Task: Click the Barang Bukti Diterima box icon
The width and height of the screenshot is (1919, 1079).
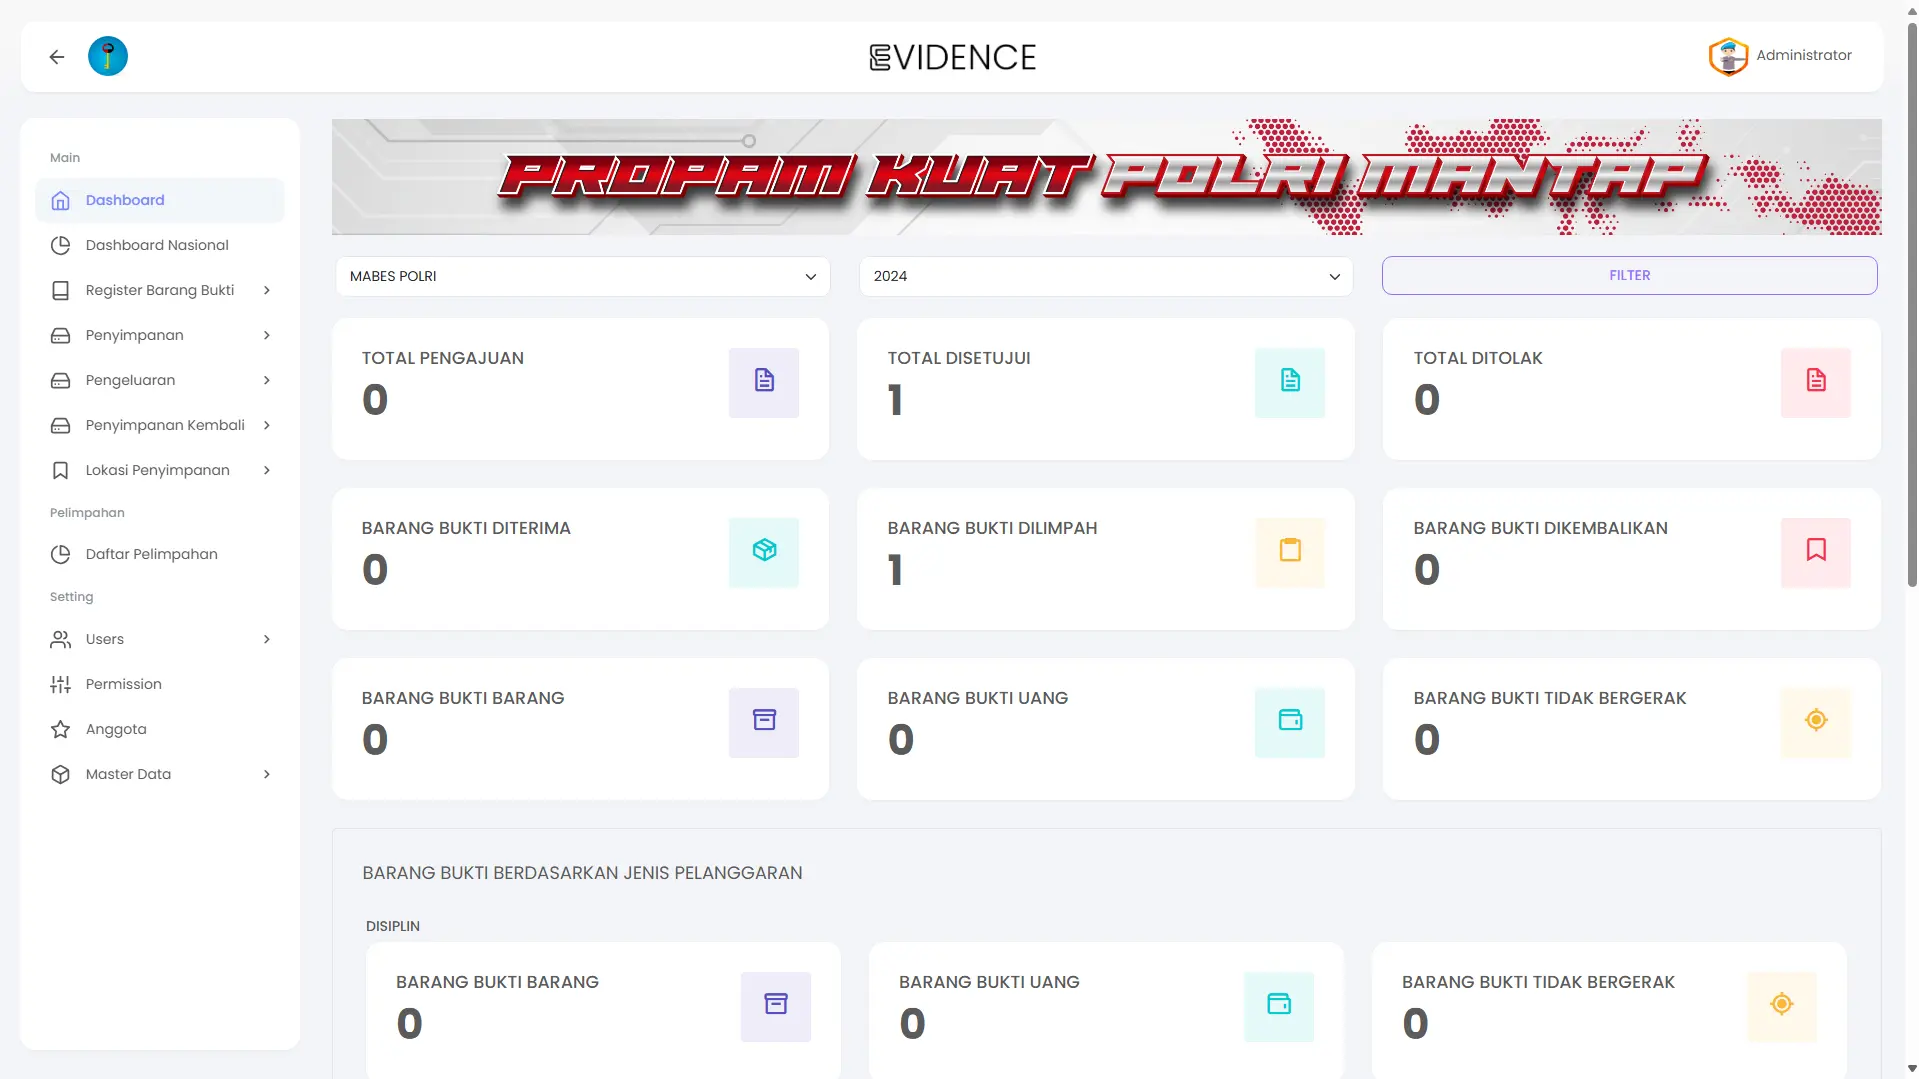Action: click(x=763, y=551)
